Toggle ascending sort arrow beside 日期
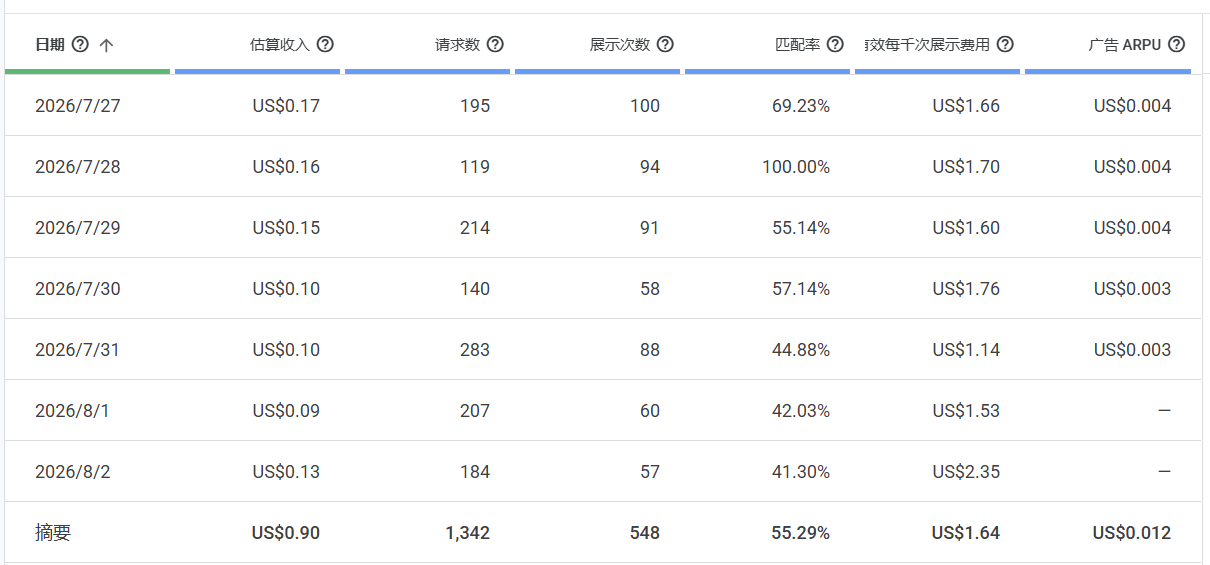 107,45
